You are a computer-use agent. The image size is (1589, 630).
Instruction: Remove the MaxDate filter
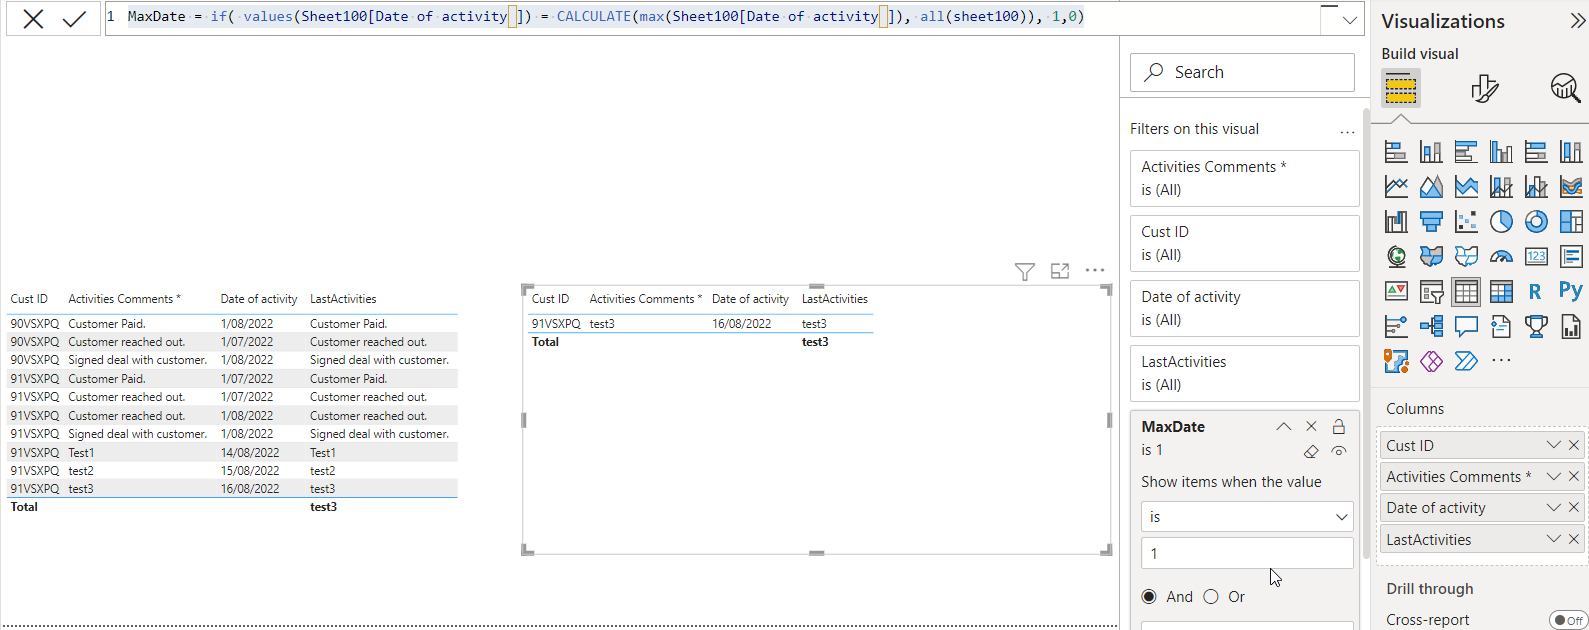click(1311, 427)
